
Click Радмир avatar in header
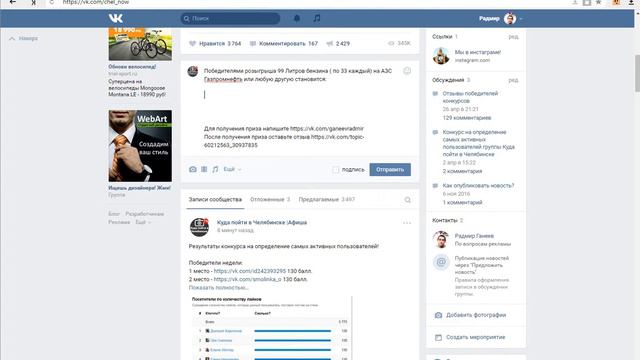(x=510, y=18)
